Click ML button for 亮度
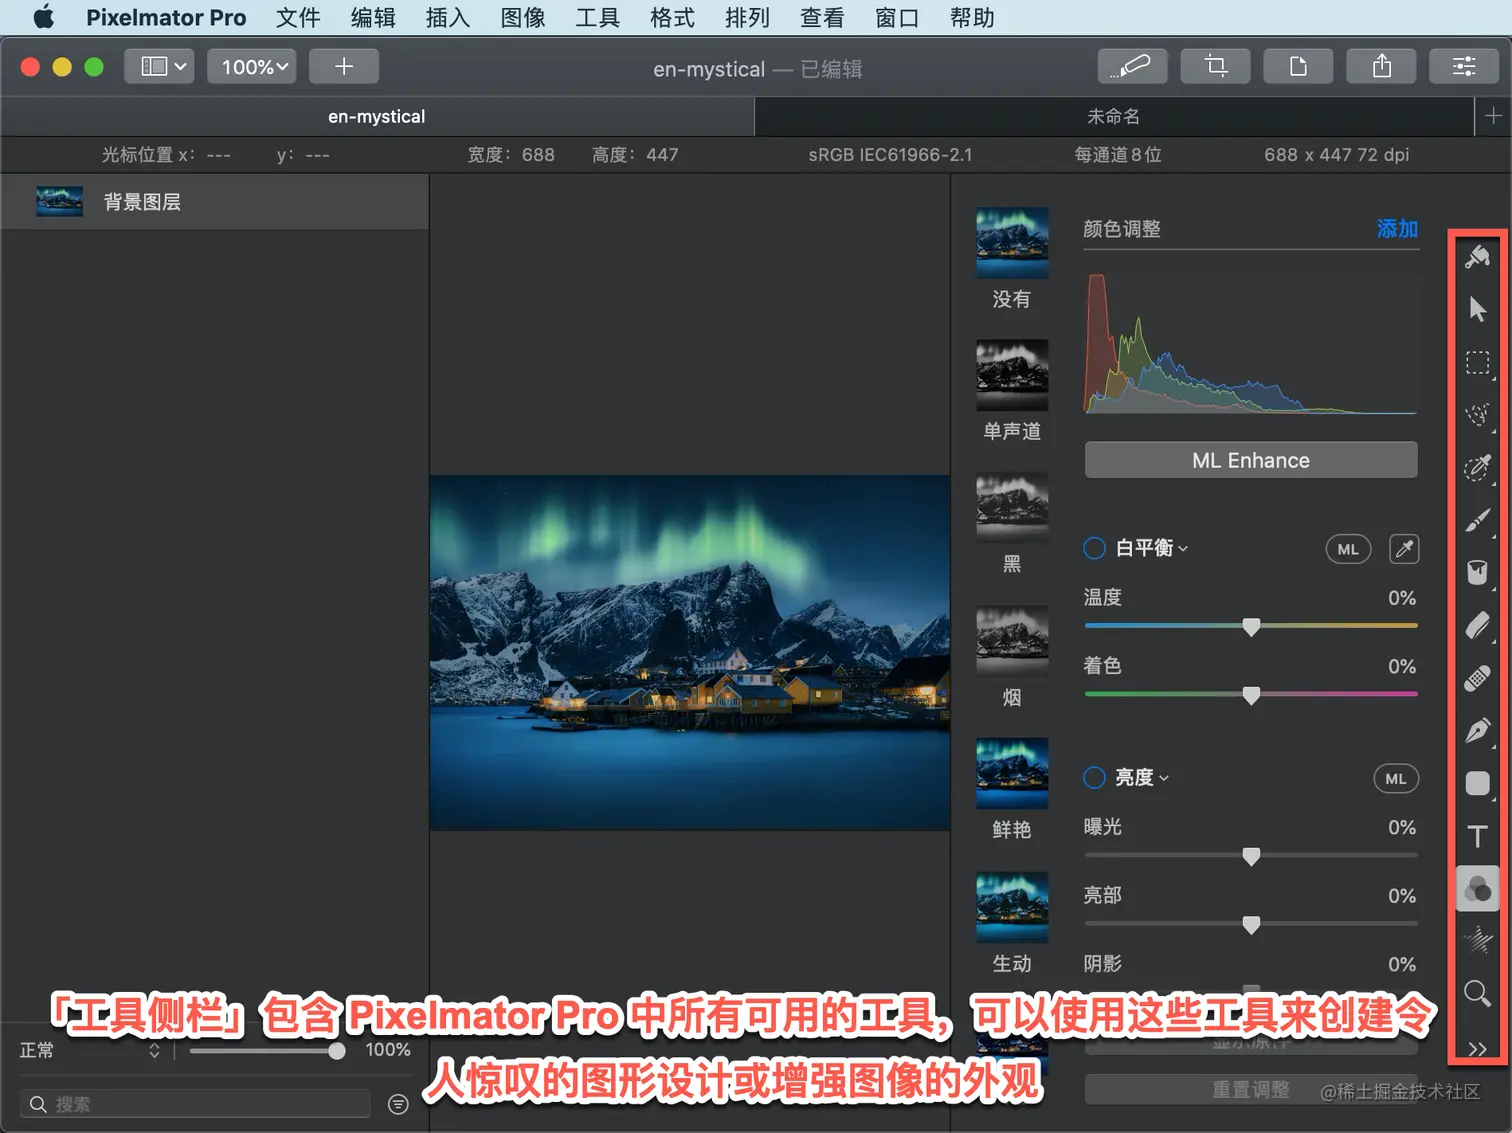Image resolution: width=1512 pixels, height=1133 pixels. [1396, 779]
